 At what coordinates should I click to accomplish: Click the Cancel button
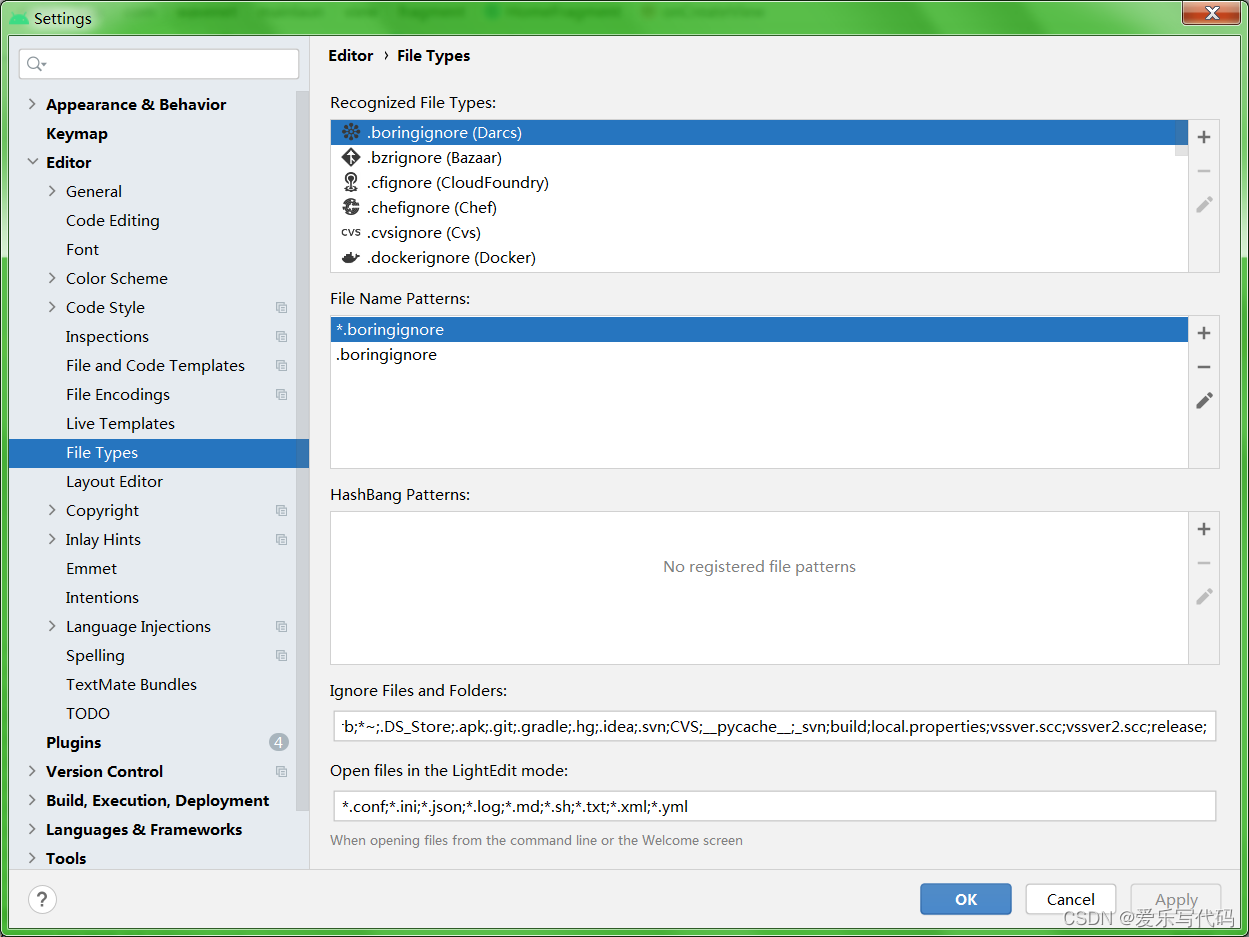[x=1071, y=899]
